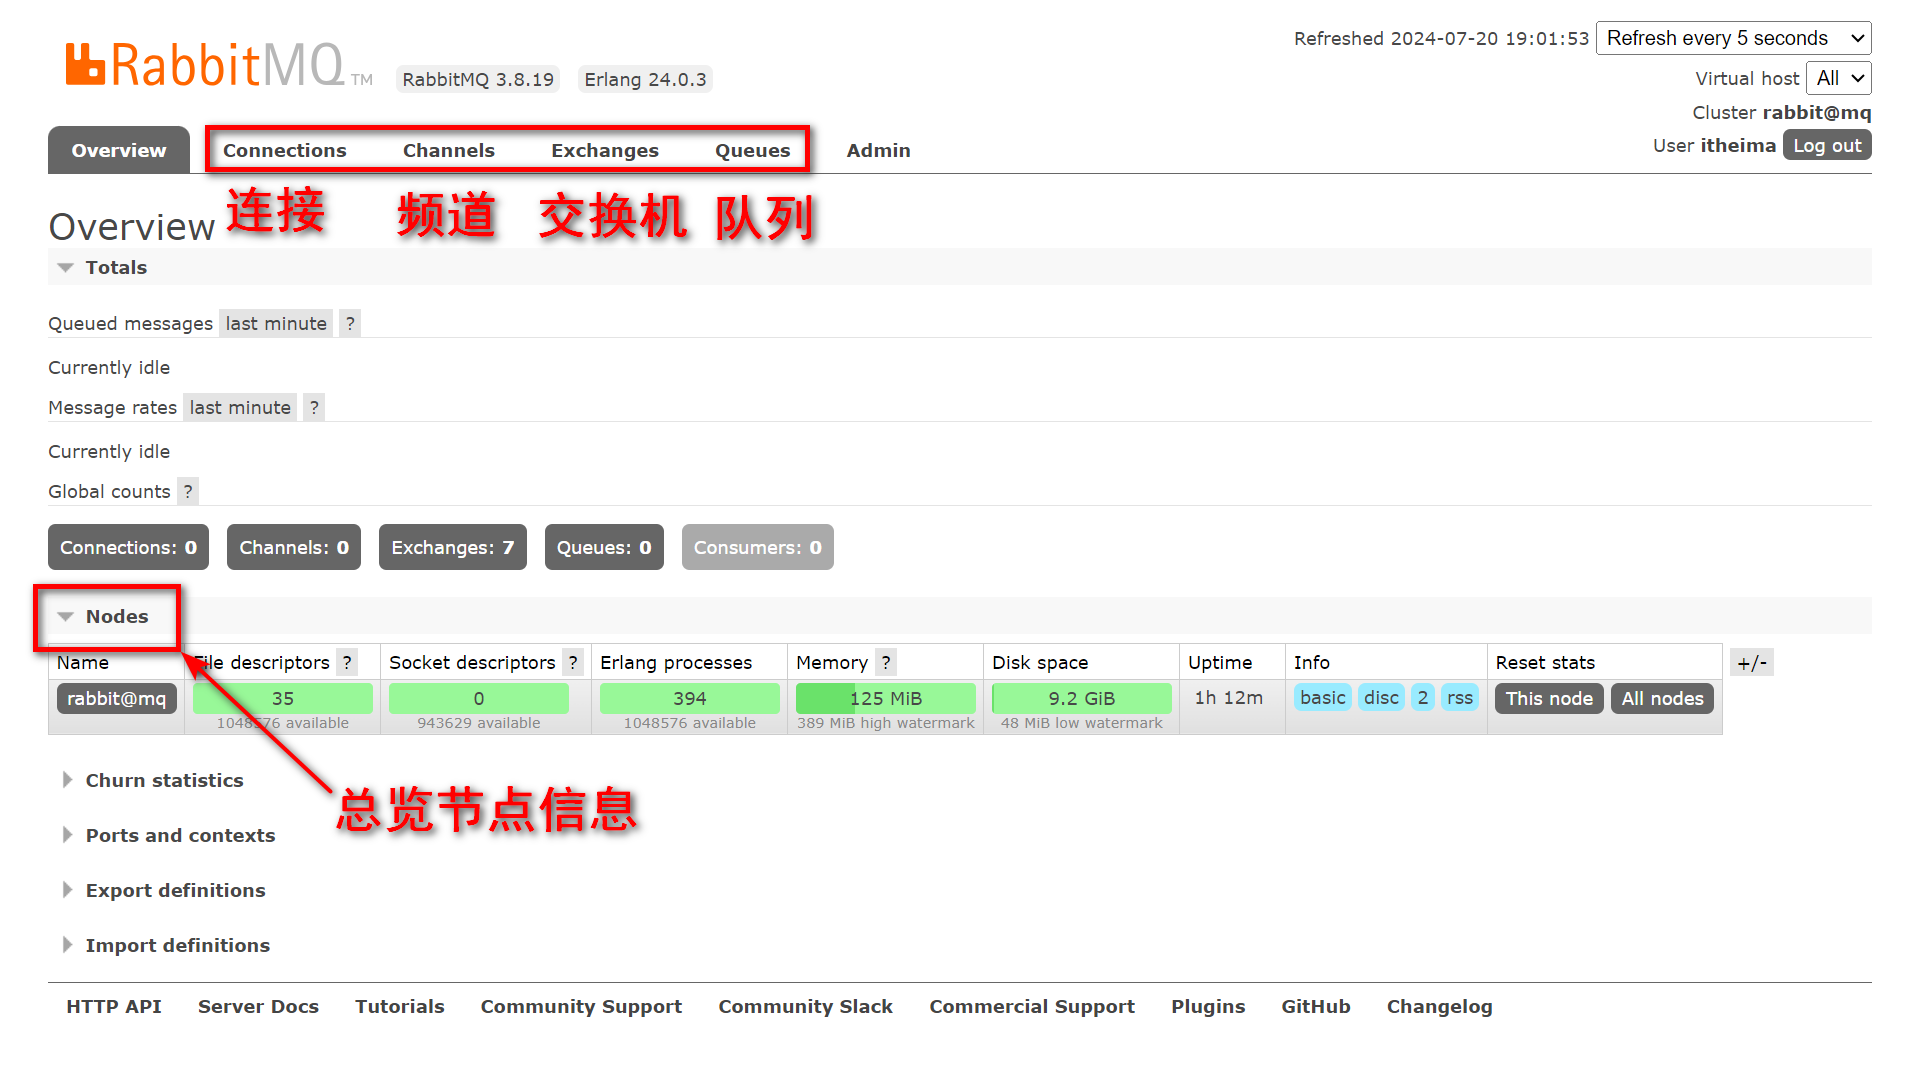The image size is (1913, 1080).
Task: Open the GitHub link
Action: 1316,1007
